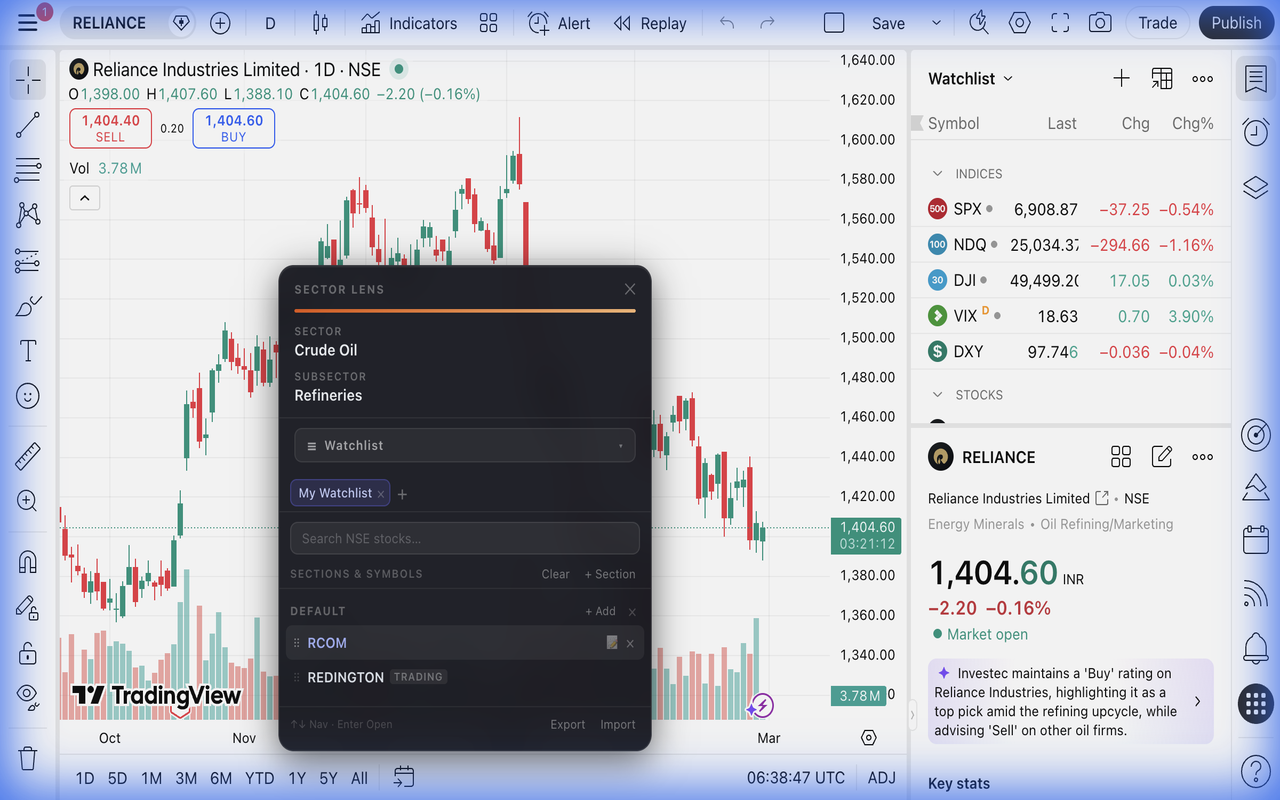
Task: Open the forecasting and measurement tools
Action: click(x=28, y=261)
